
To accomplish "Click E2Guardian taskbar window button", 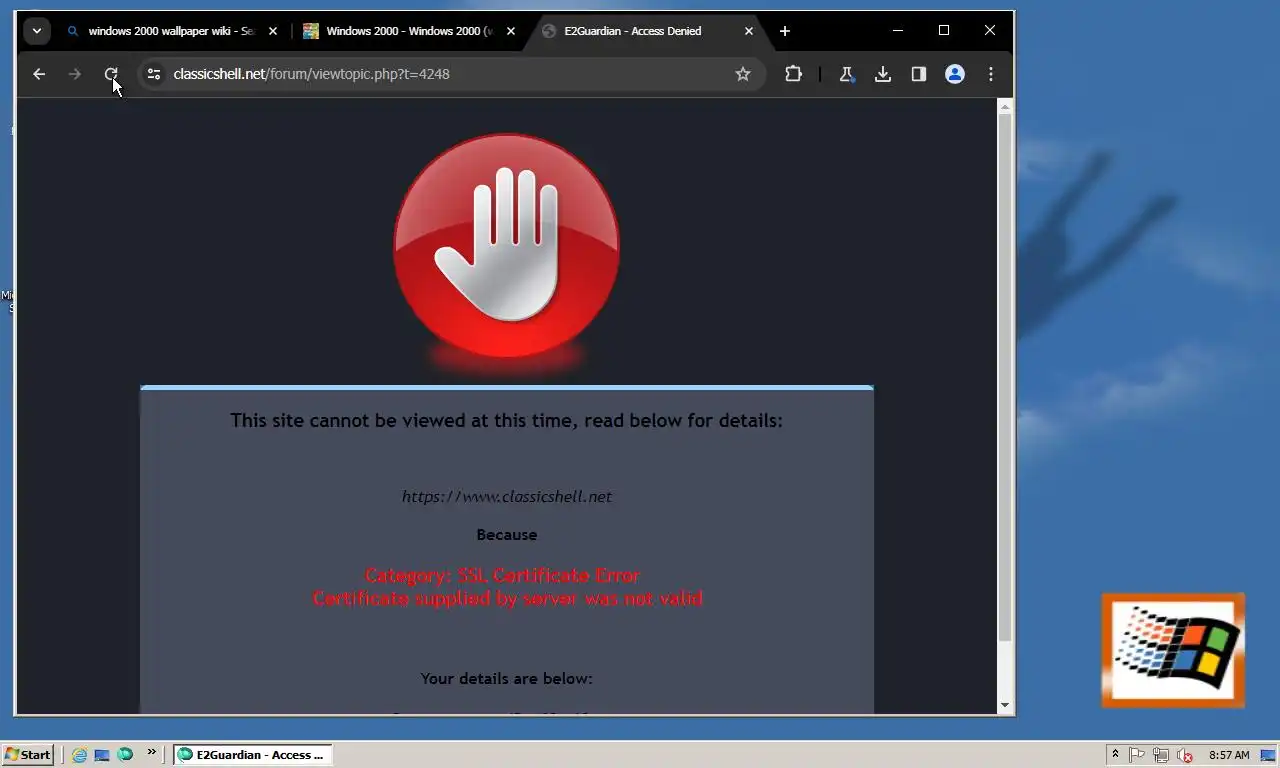I will point(253,755).
